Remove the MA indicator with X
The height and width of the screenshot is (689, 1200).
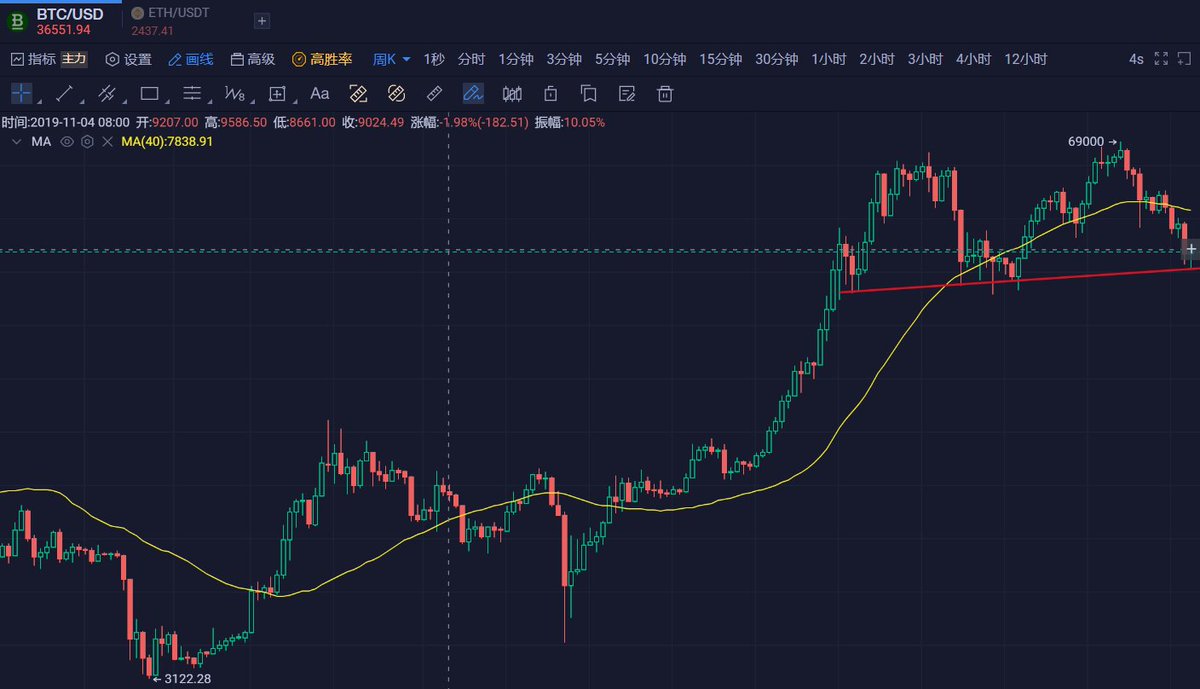pos(107,142)
